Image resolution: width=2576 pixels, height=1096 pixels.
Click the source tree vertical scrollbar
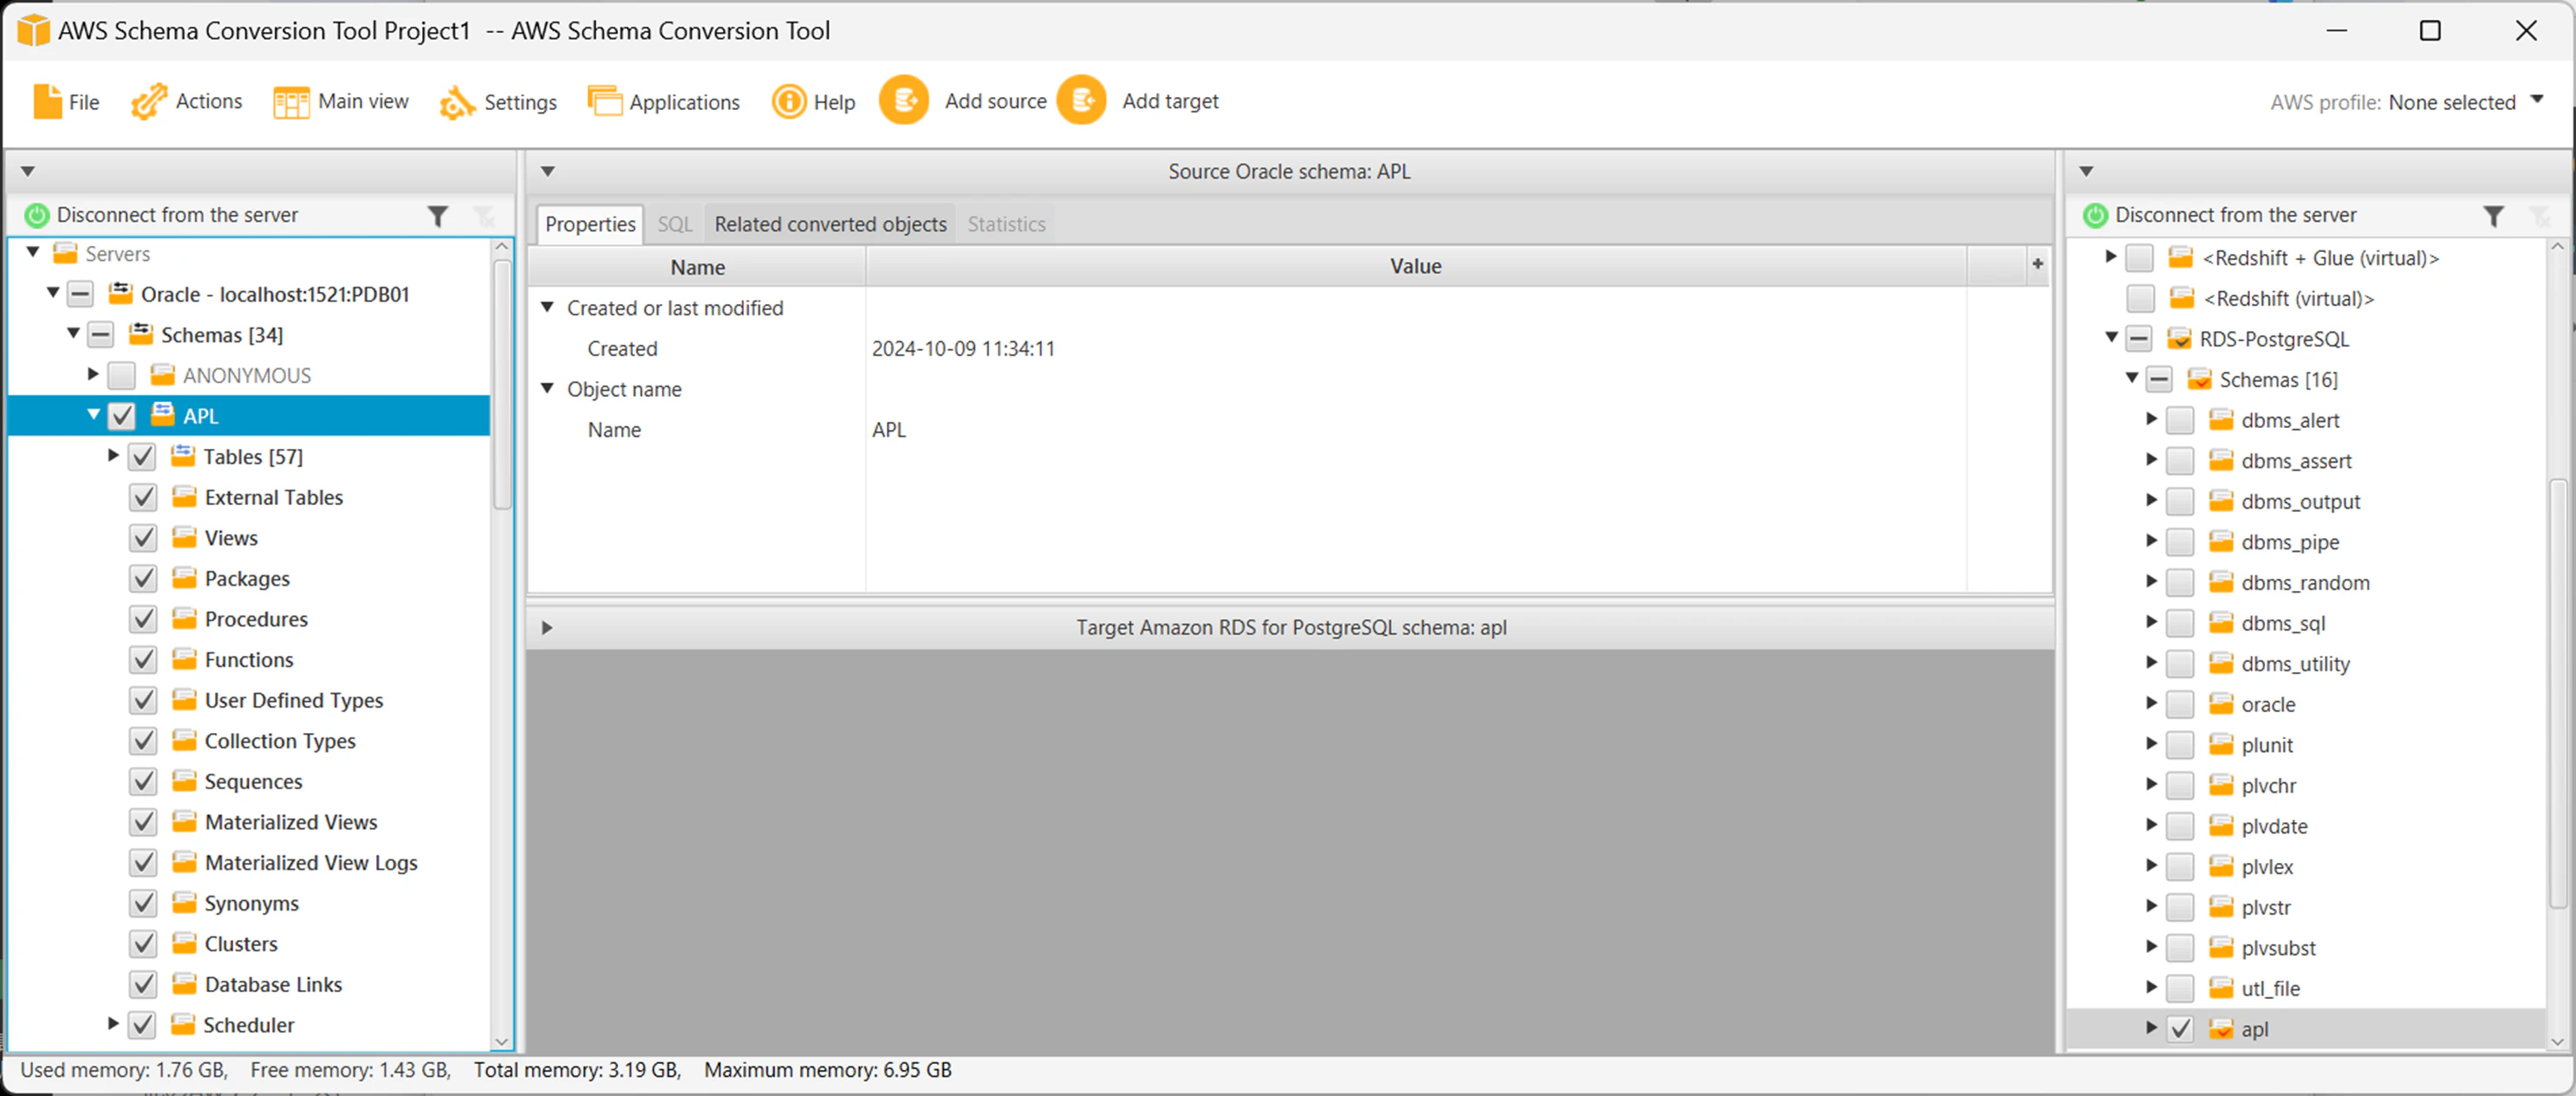coord(502,385)
